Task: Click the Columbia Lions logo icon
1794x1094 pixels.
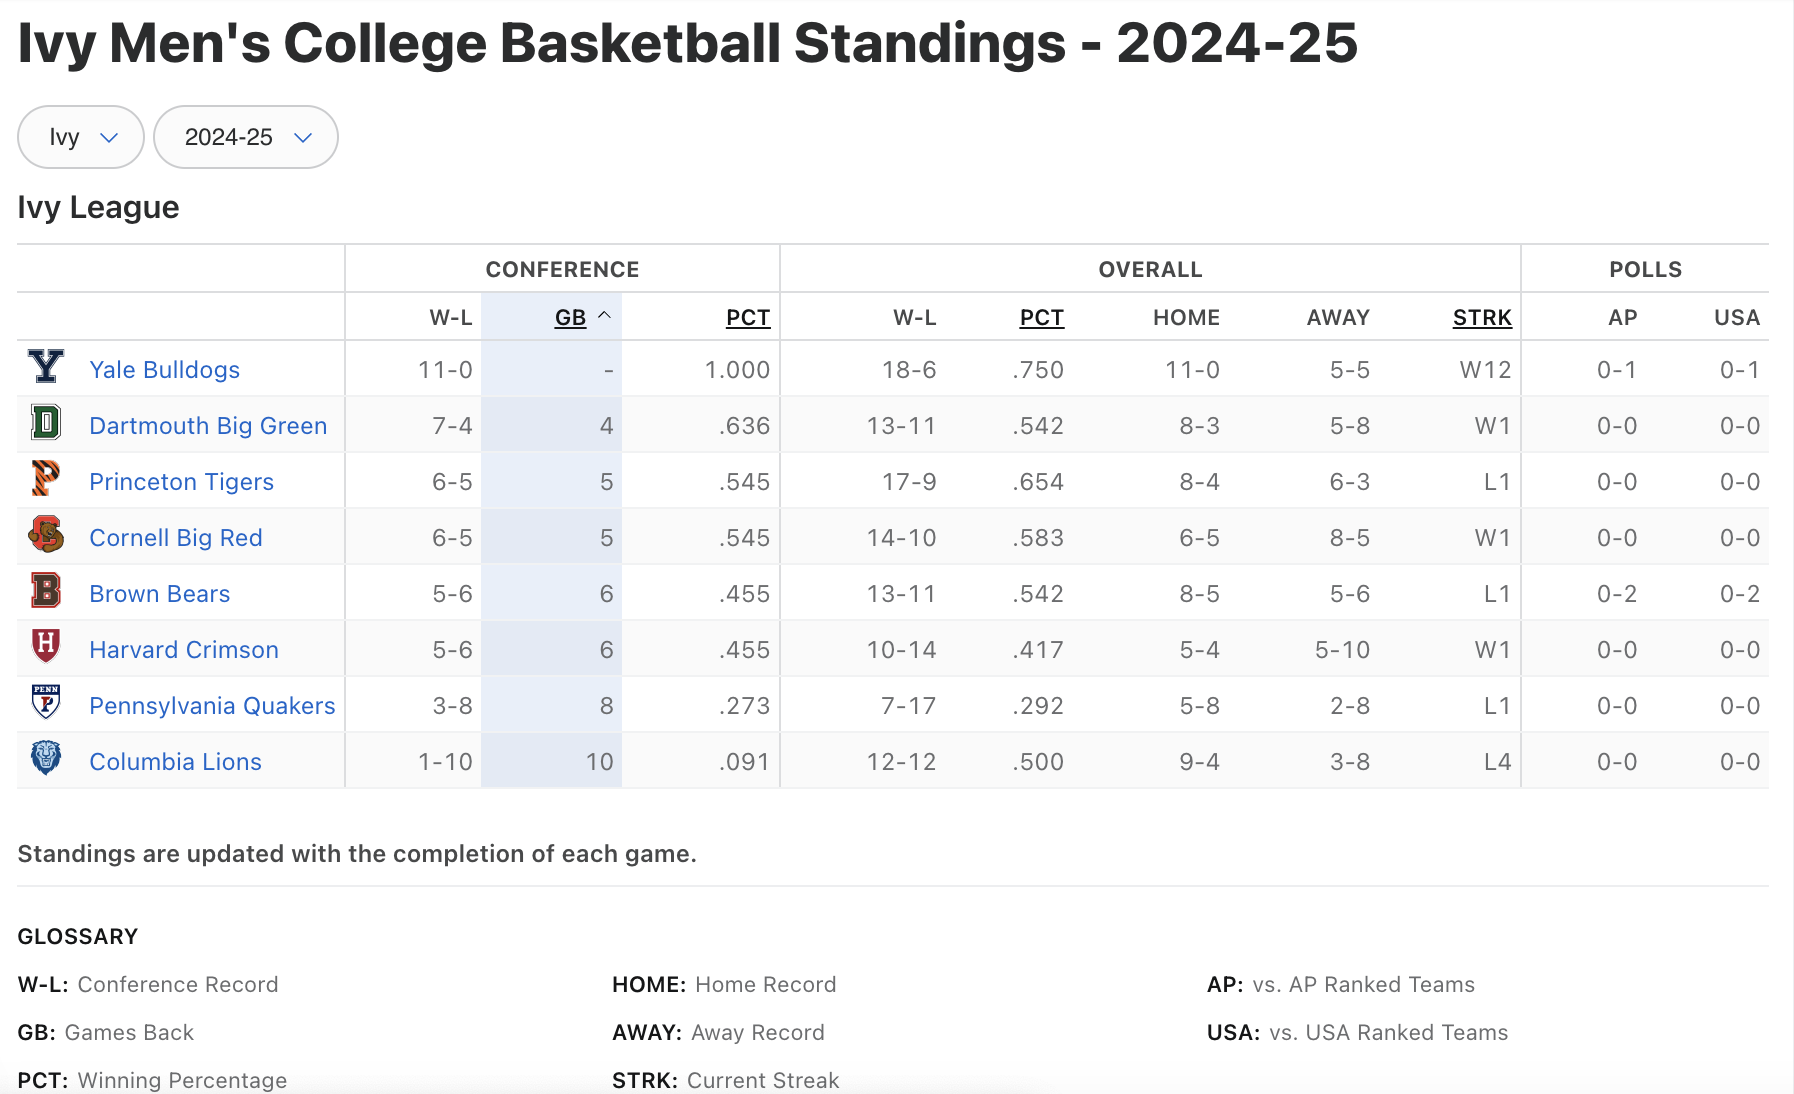Action: click(46, 758)
